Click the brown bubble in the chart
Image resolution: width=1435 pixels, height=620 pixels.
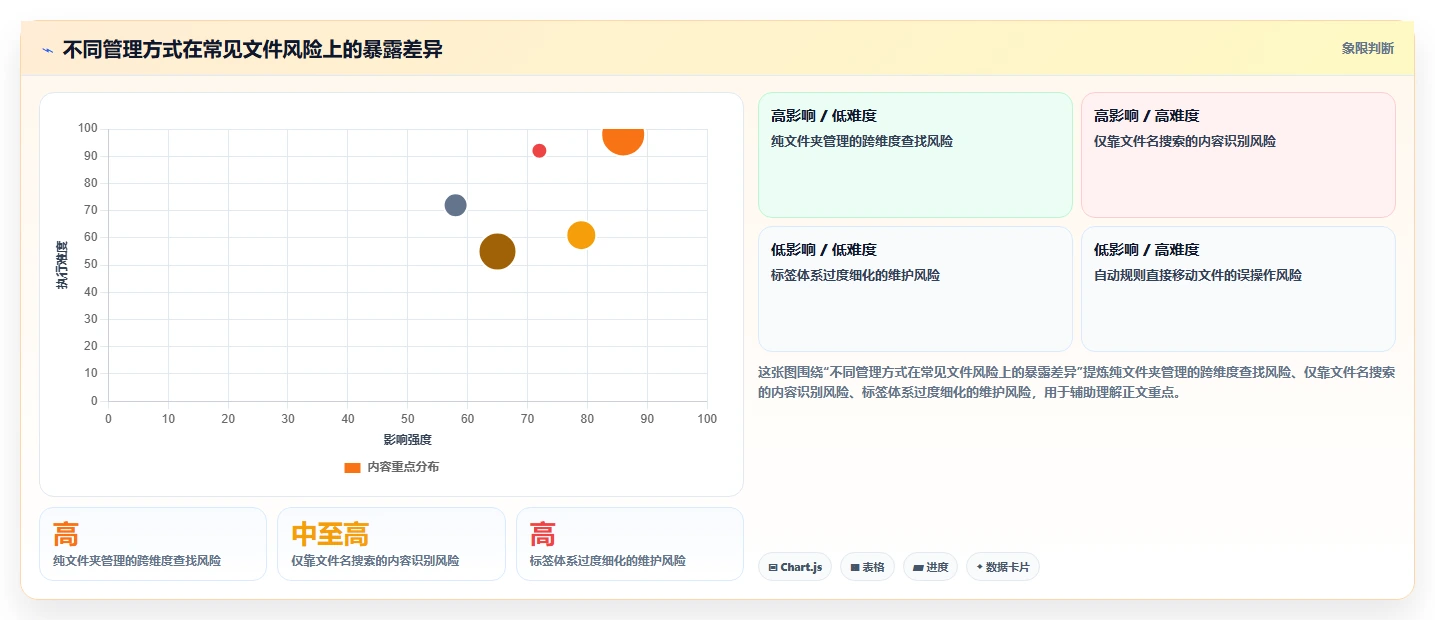[497, 252]
